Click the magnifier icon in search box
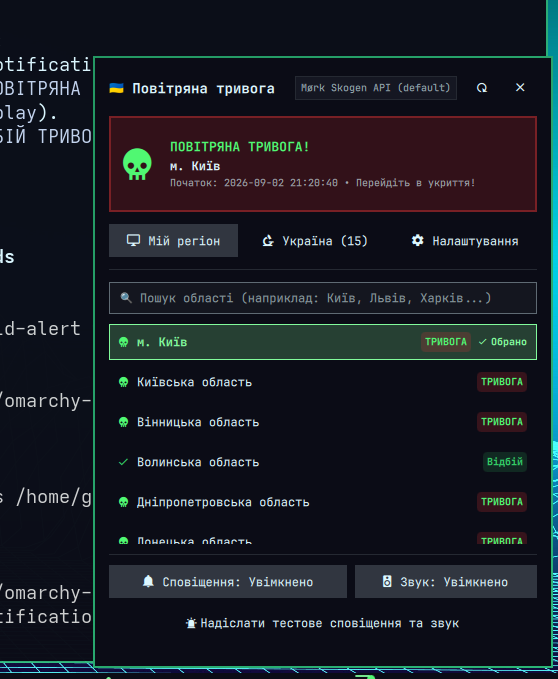 [126, 297]
